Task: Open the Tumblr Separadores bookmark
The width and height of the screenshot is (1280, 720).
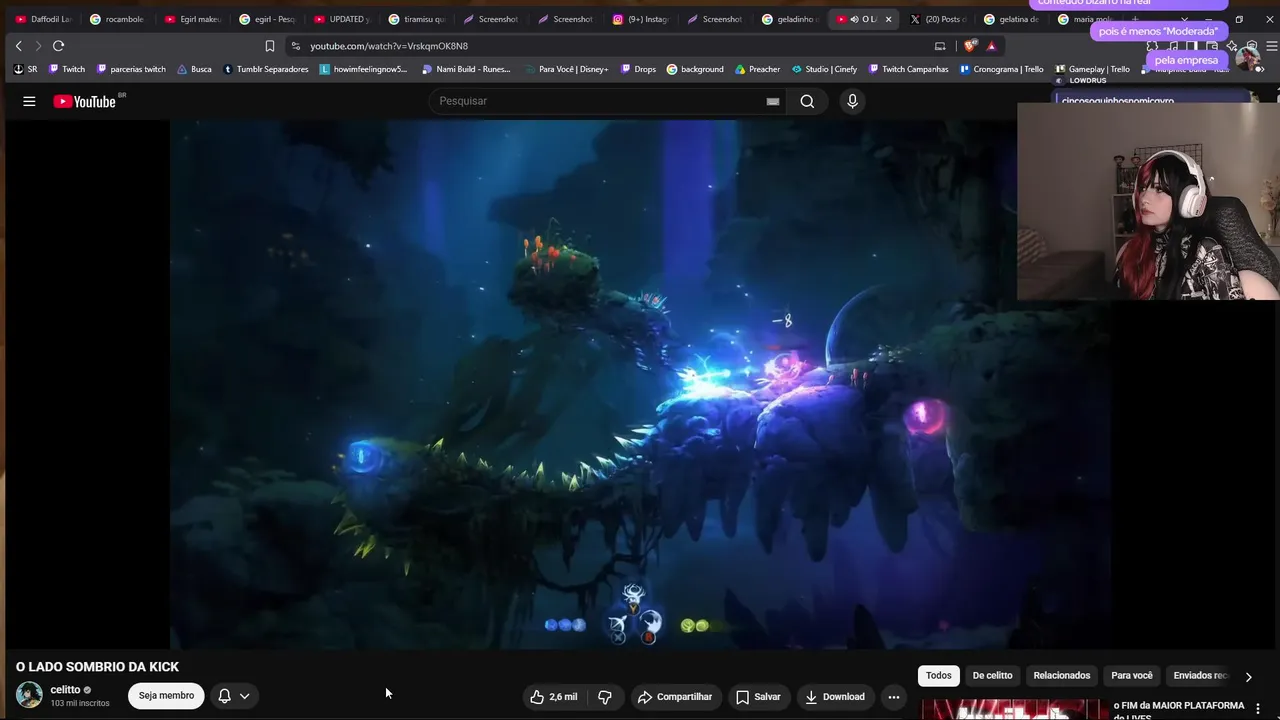Action: [266, 69]
